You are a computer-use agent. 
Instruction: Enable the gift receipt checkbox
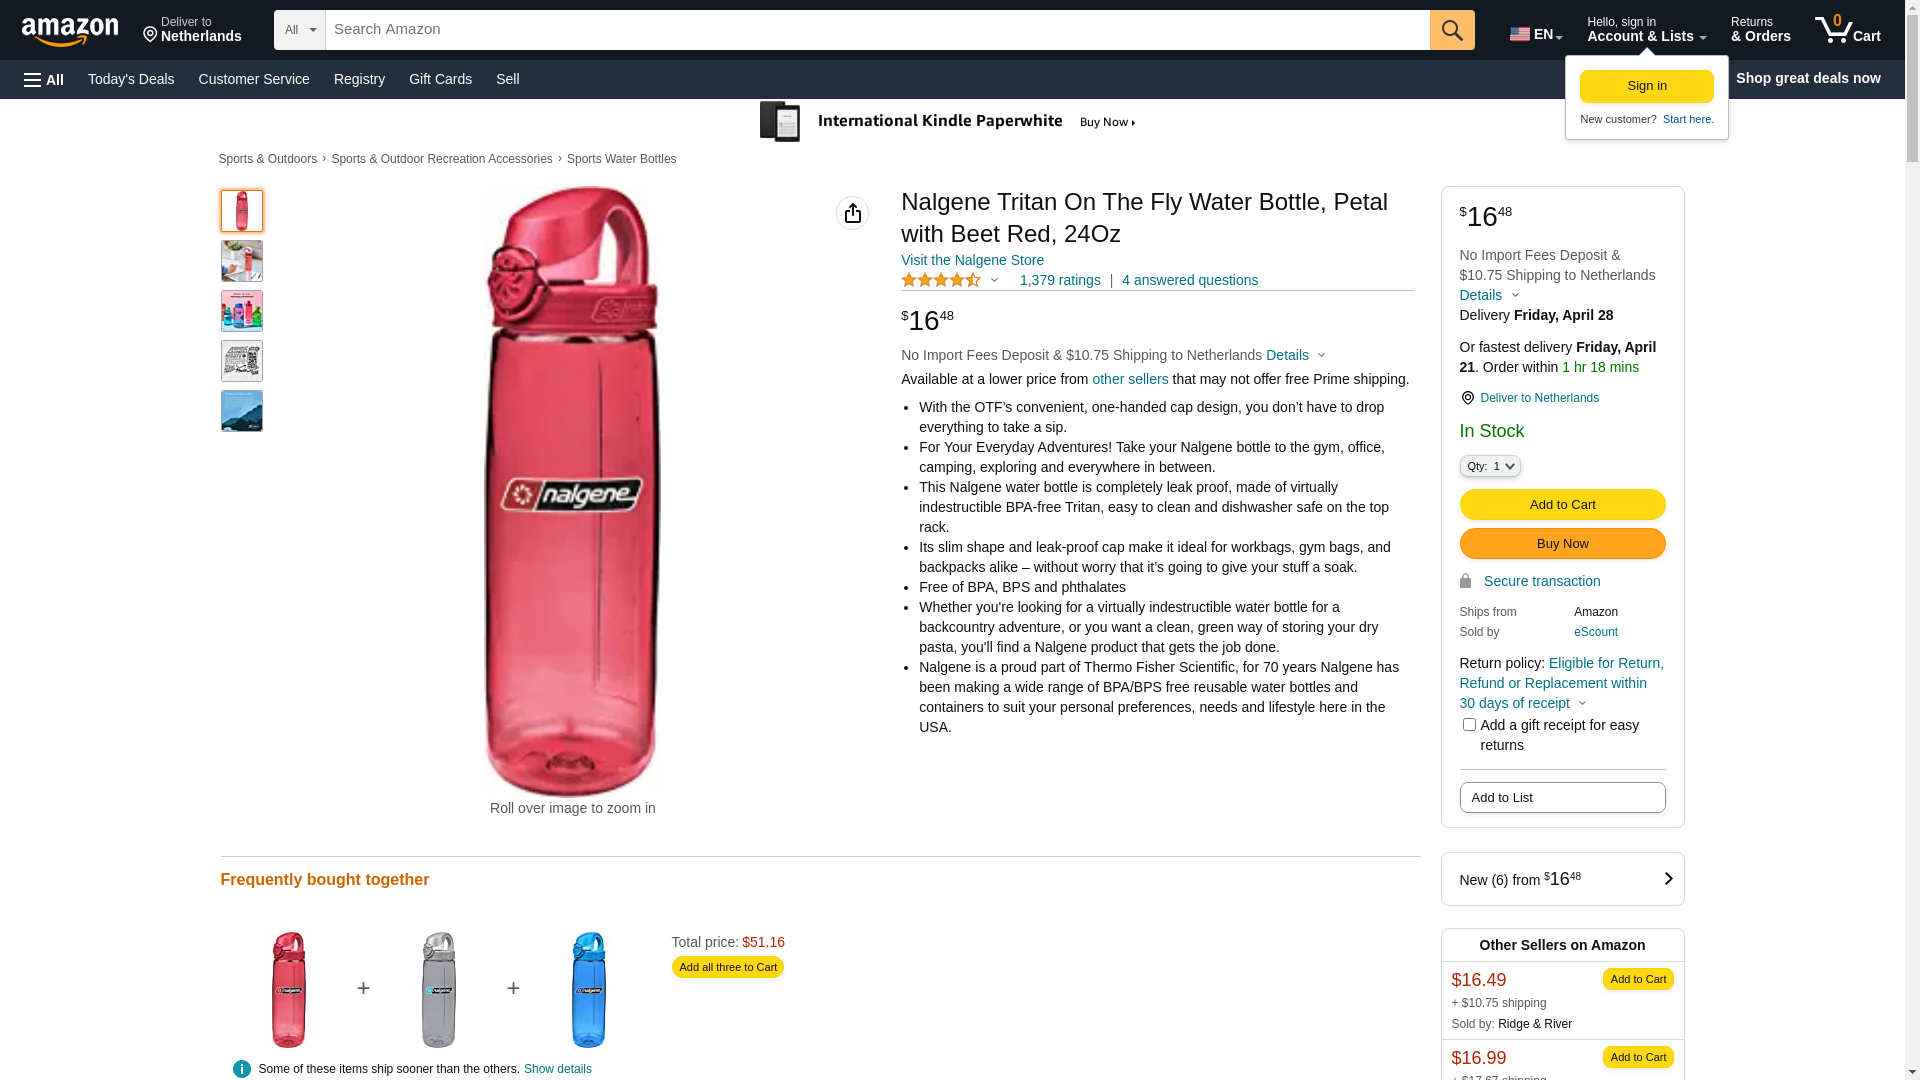(x=1469, y=724)
